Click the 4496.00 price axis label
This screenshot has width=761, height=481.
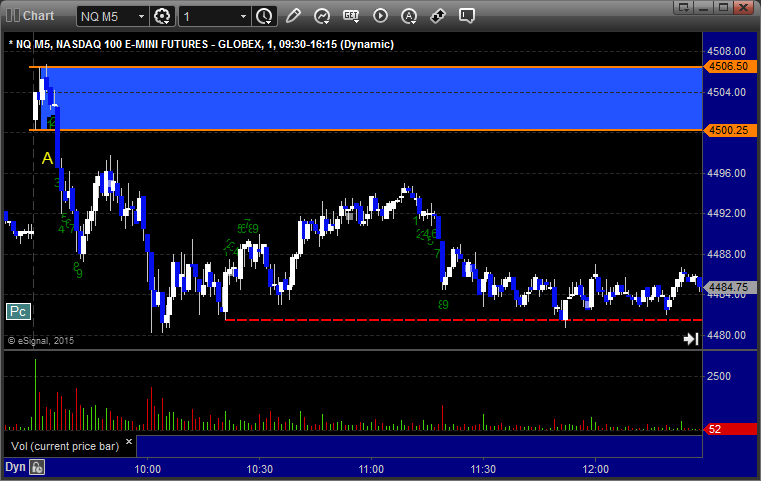pyautogui.click(x=727, y=173)
